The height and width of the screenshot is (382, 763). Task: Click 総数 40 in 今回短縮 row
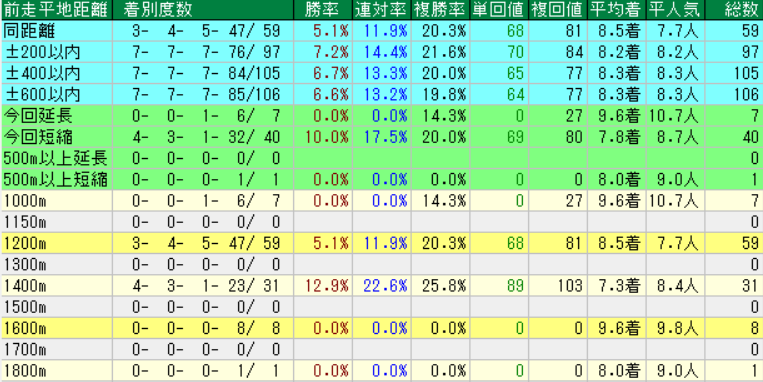750,137
